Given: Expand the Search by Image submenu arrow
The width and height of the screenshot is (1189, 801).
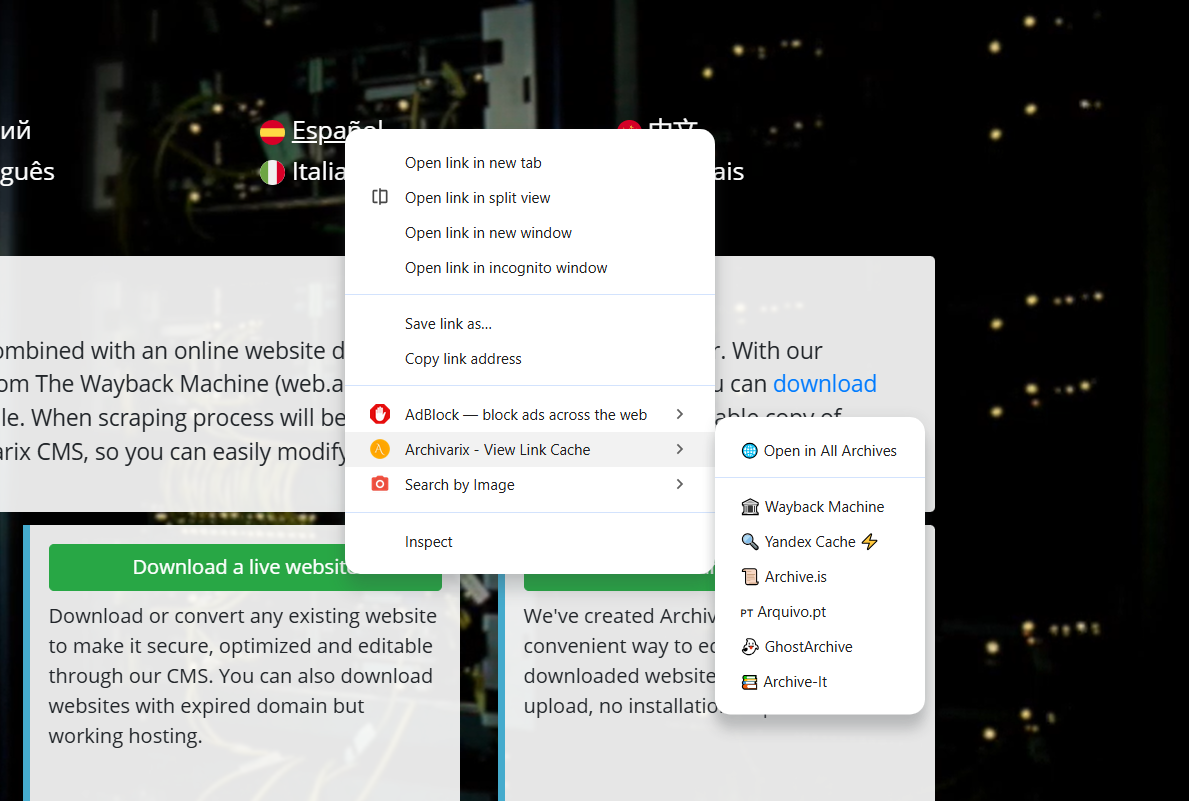Looking at the screenshot, I should (680, 484).
